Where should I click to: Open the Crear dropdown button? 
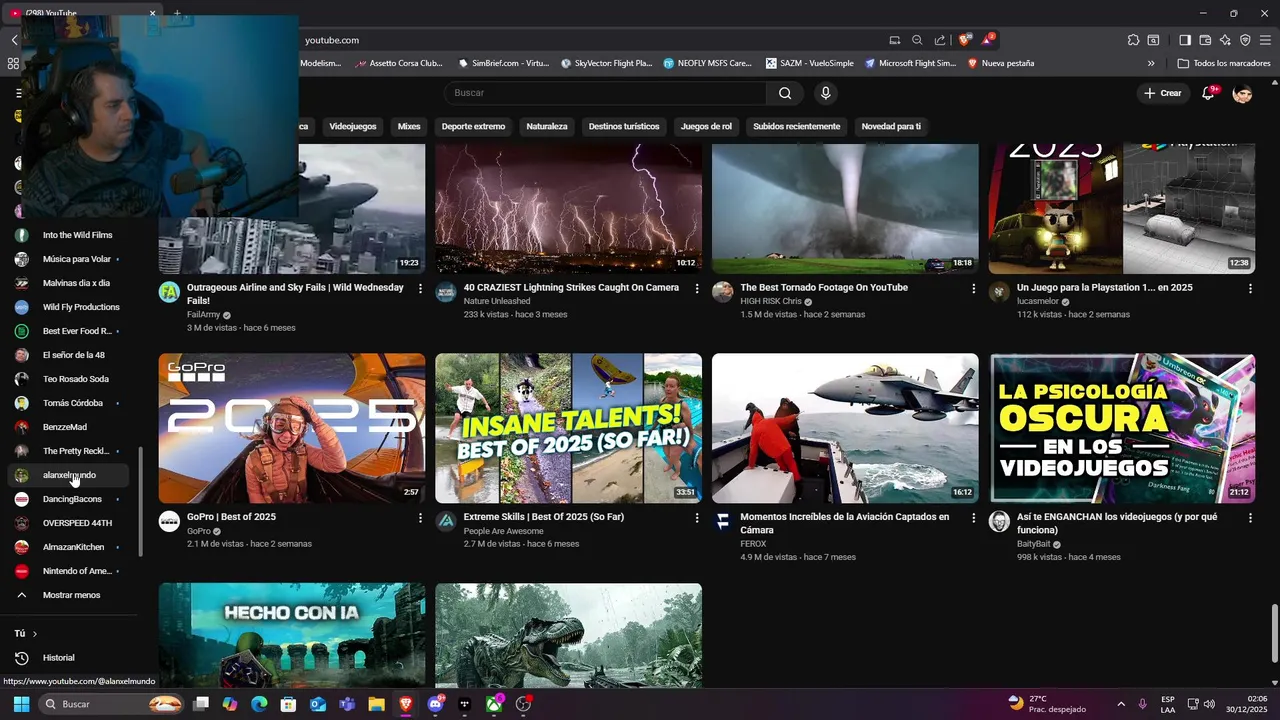1163,93
